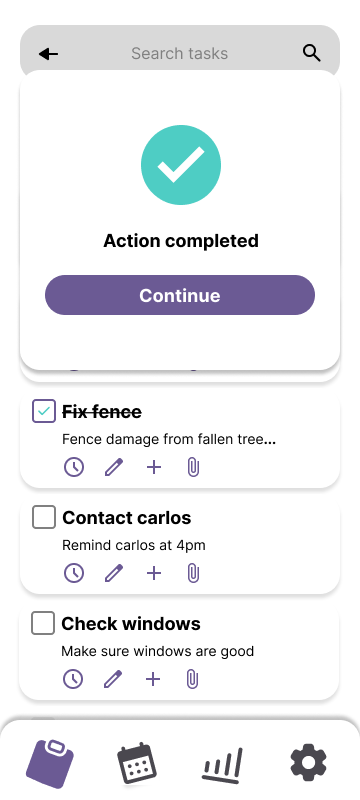Viewport: 360px width, 800px height.
Task: Set reminder clock for Contact carlos
Action: (74, 573)
